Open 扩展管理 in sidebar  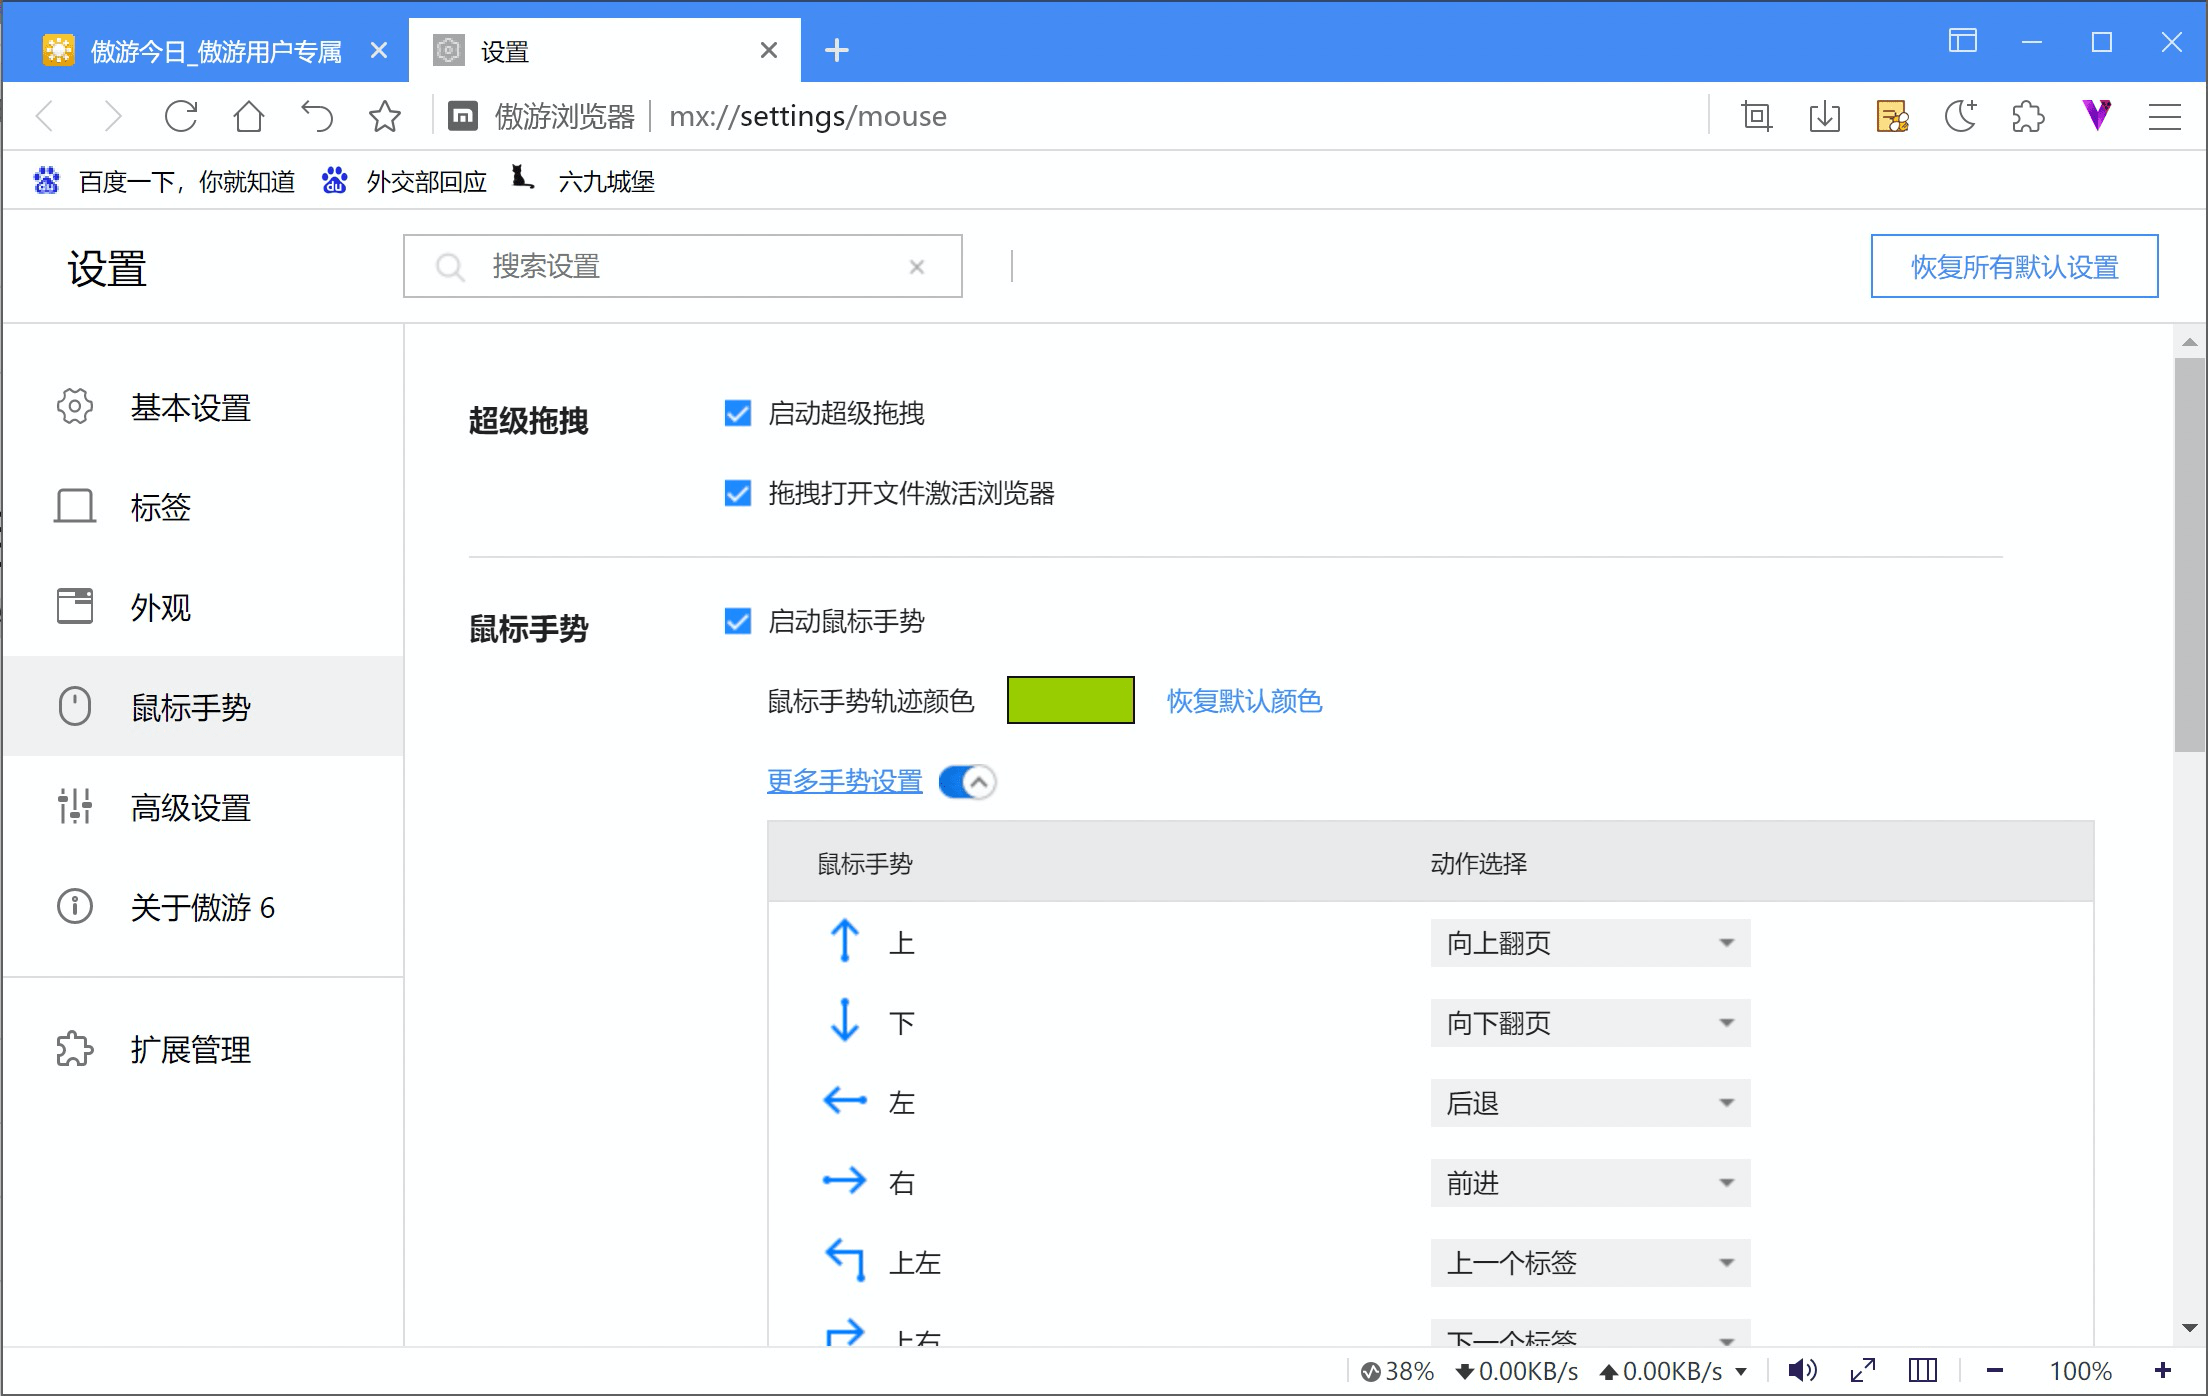coord(203,1049)
